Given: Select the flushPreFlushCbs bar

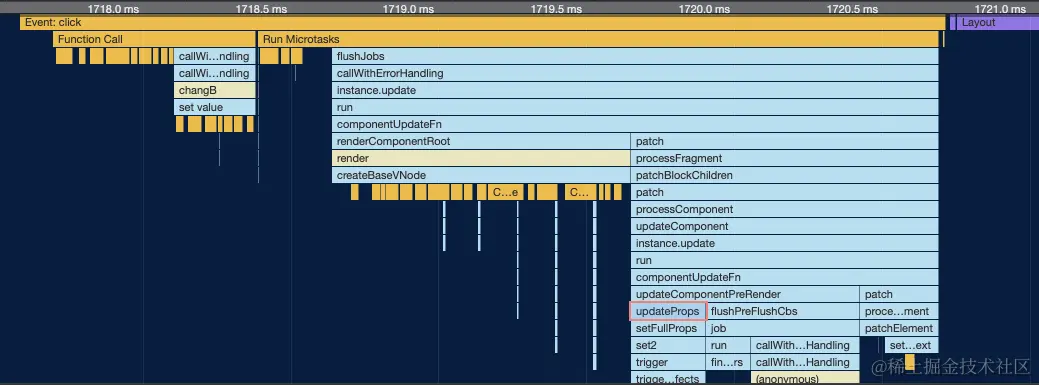Looking at the screenshot, I should coord(783,311).
